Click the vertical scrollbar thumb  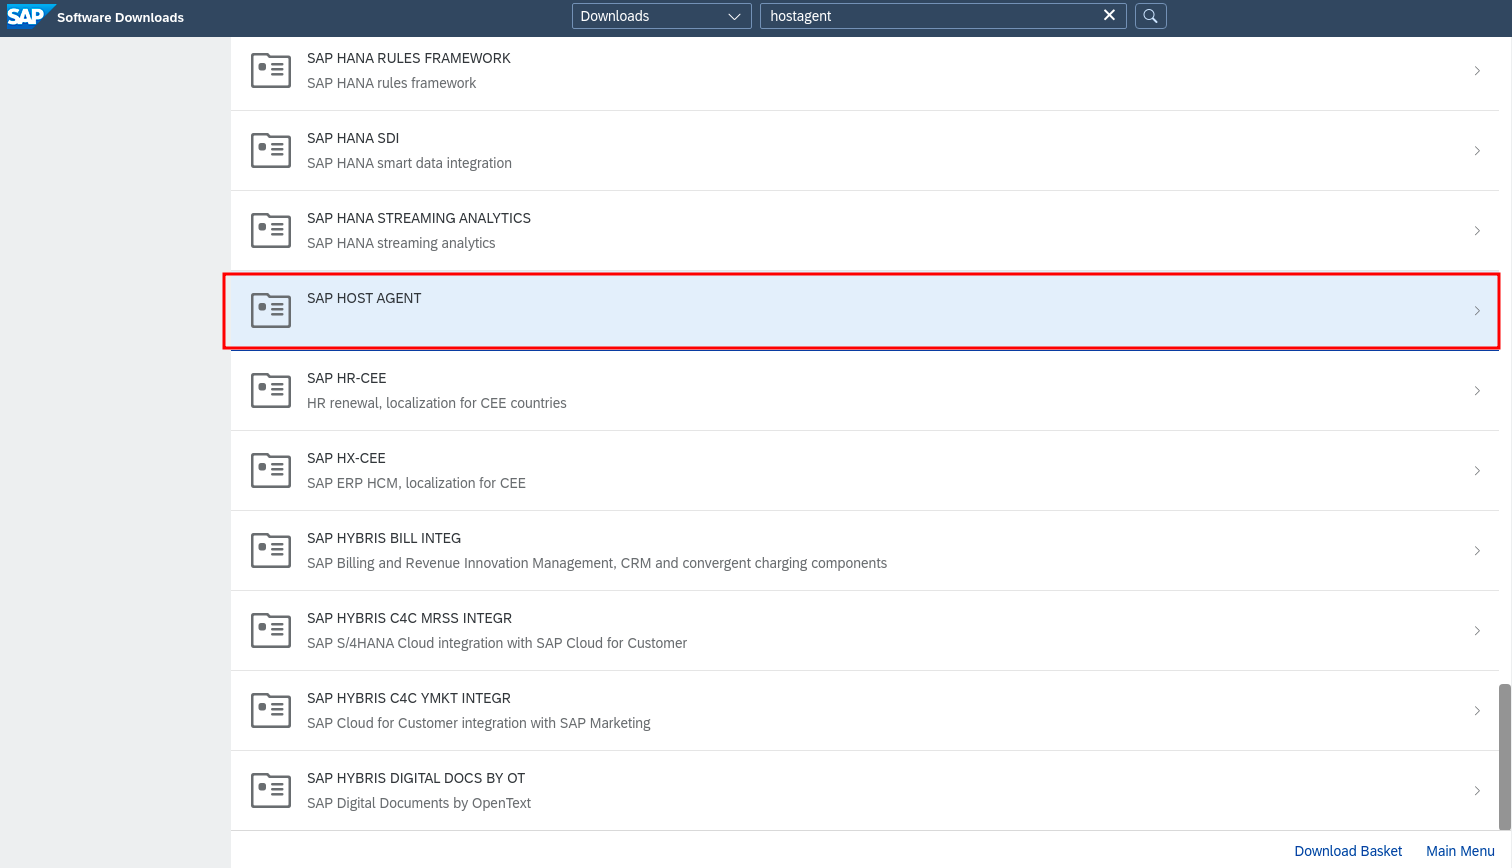[1504, 755]
